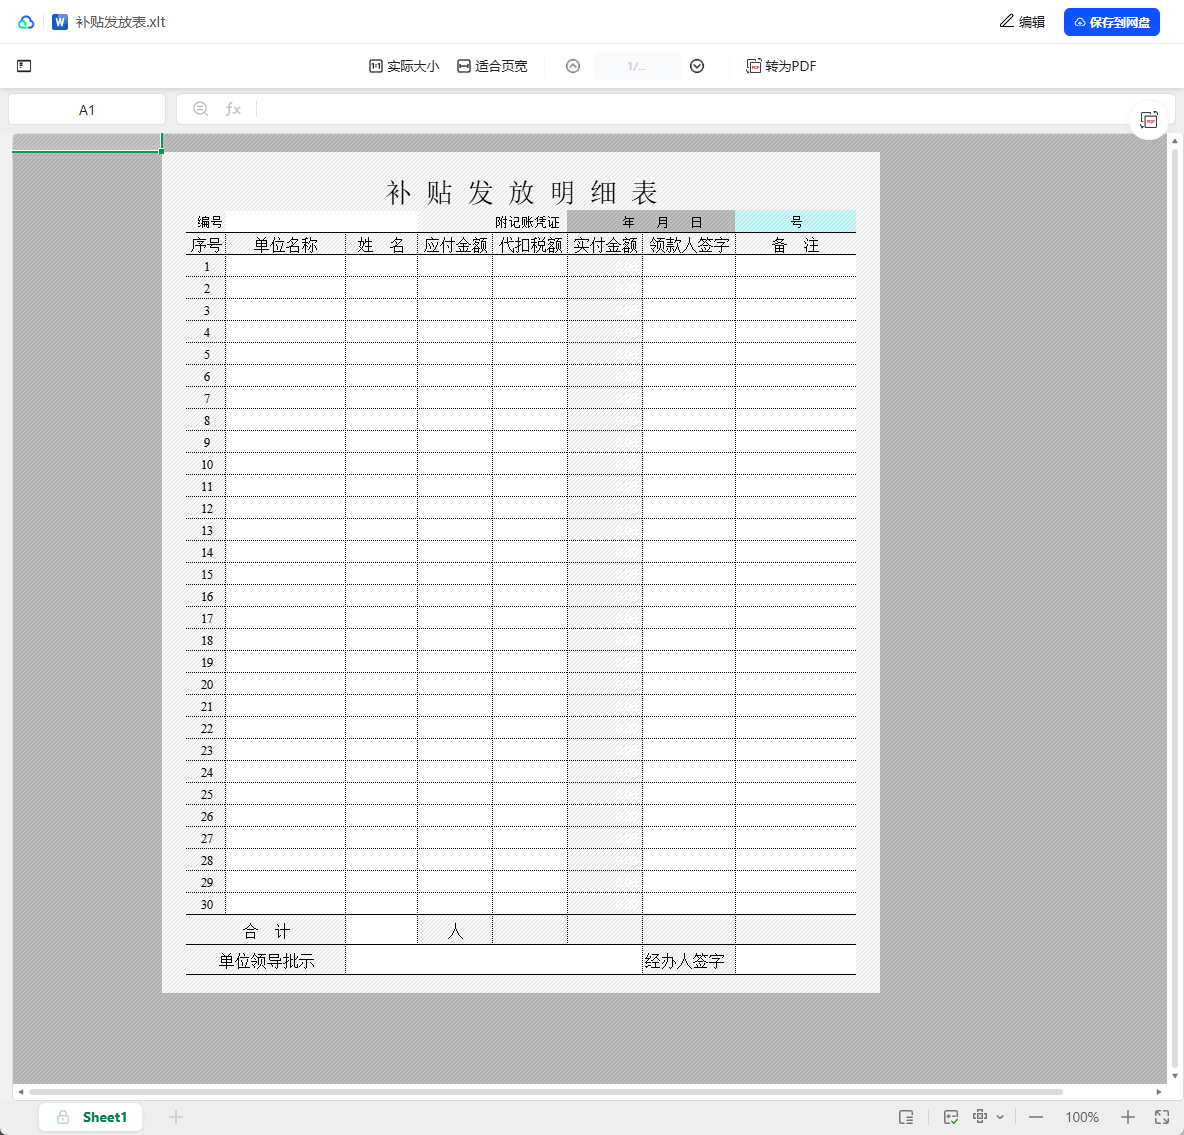
Task: Click the floating PDF export icon
Action: (1149, 120)
